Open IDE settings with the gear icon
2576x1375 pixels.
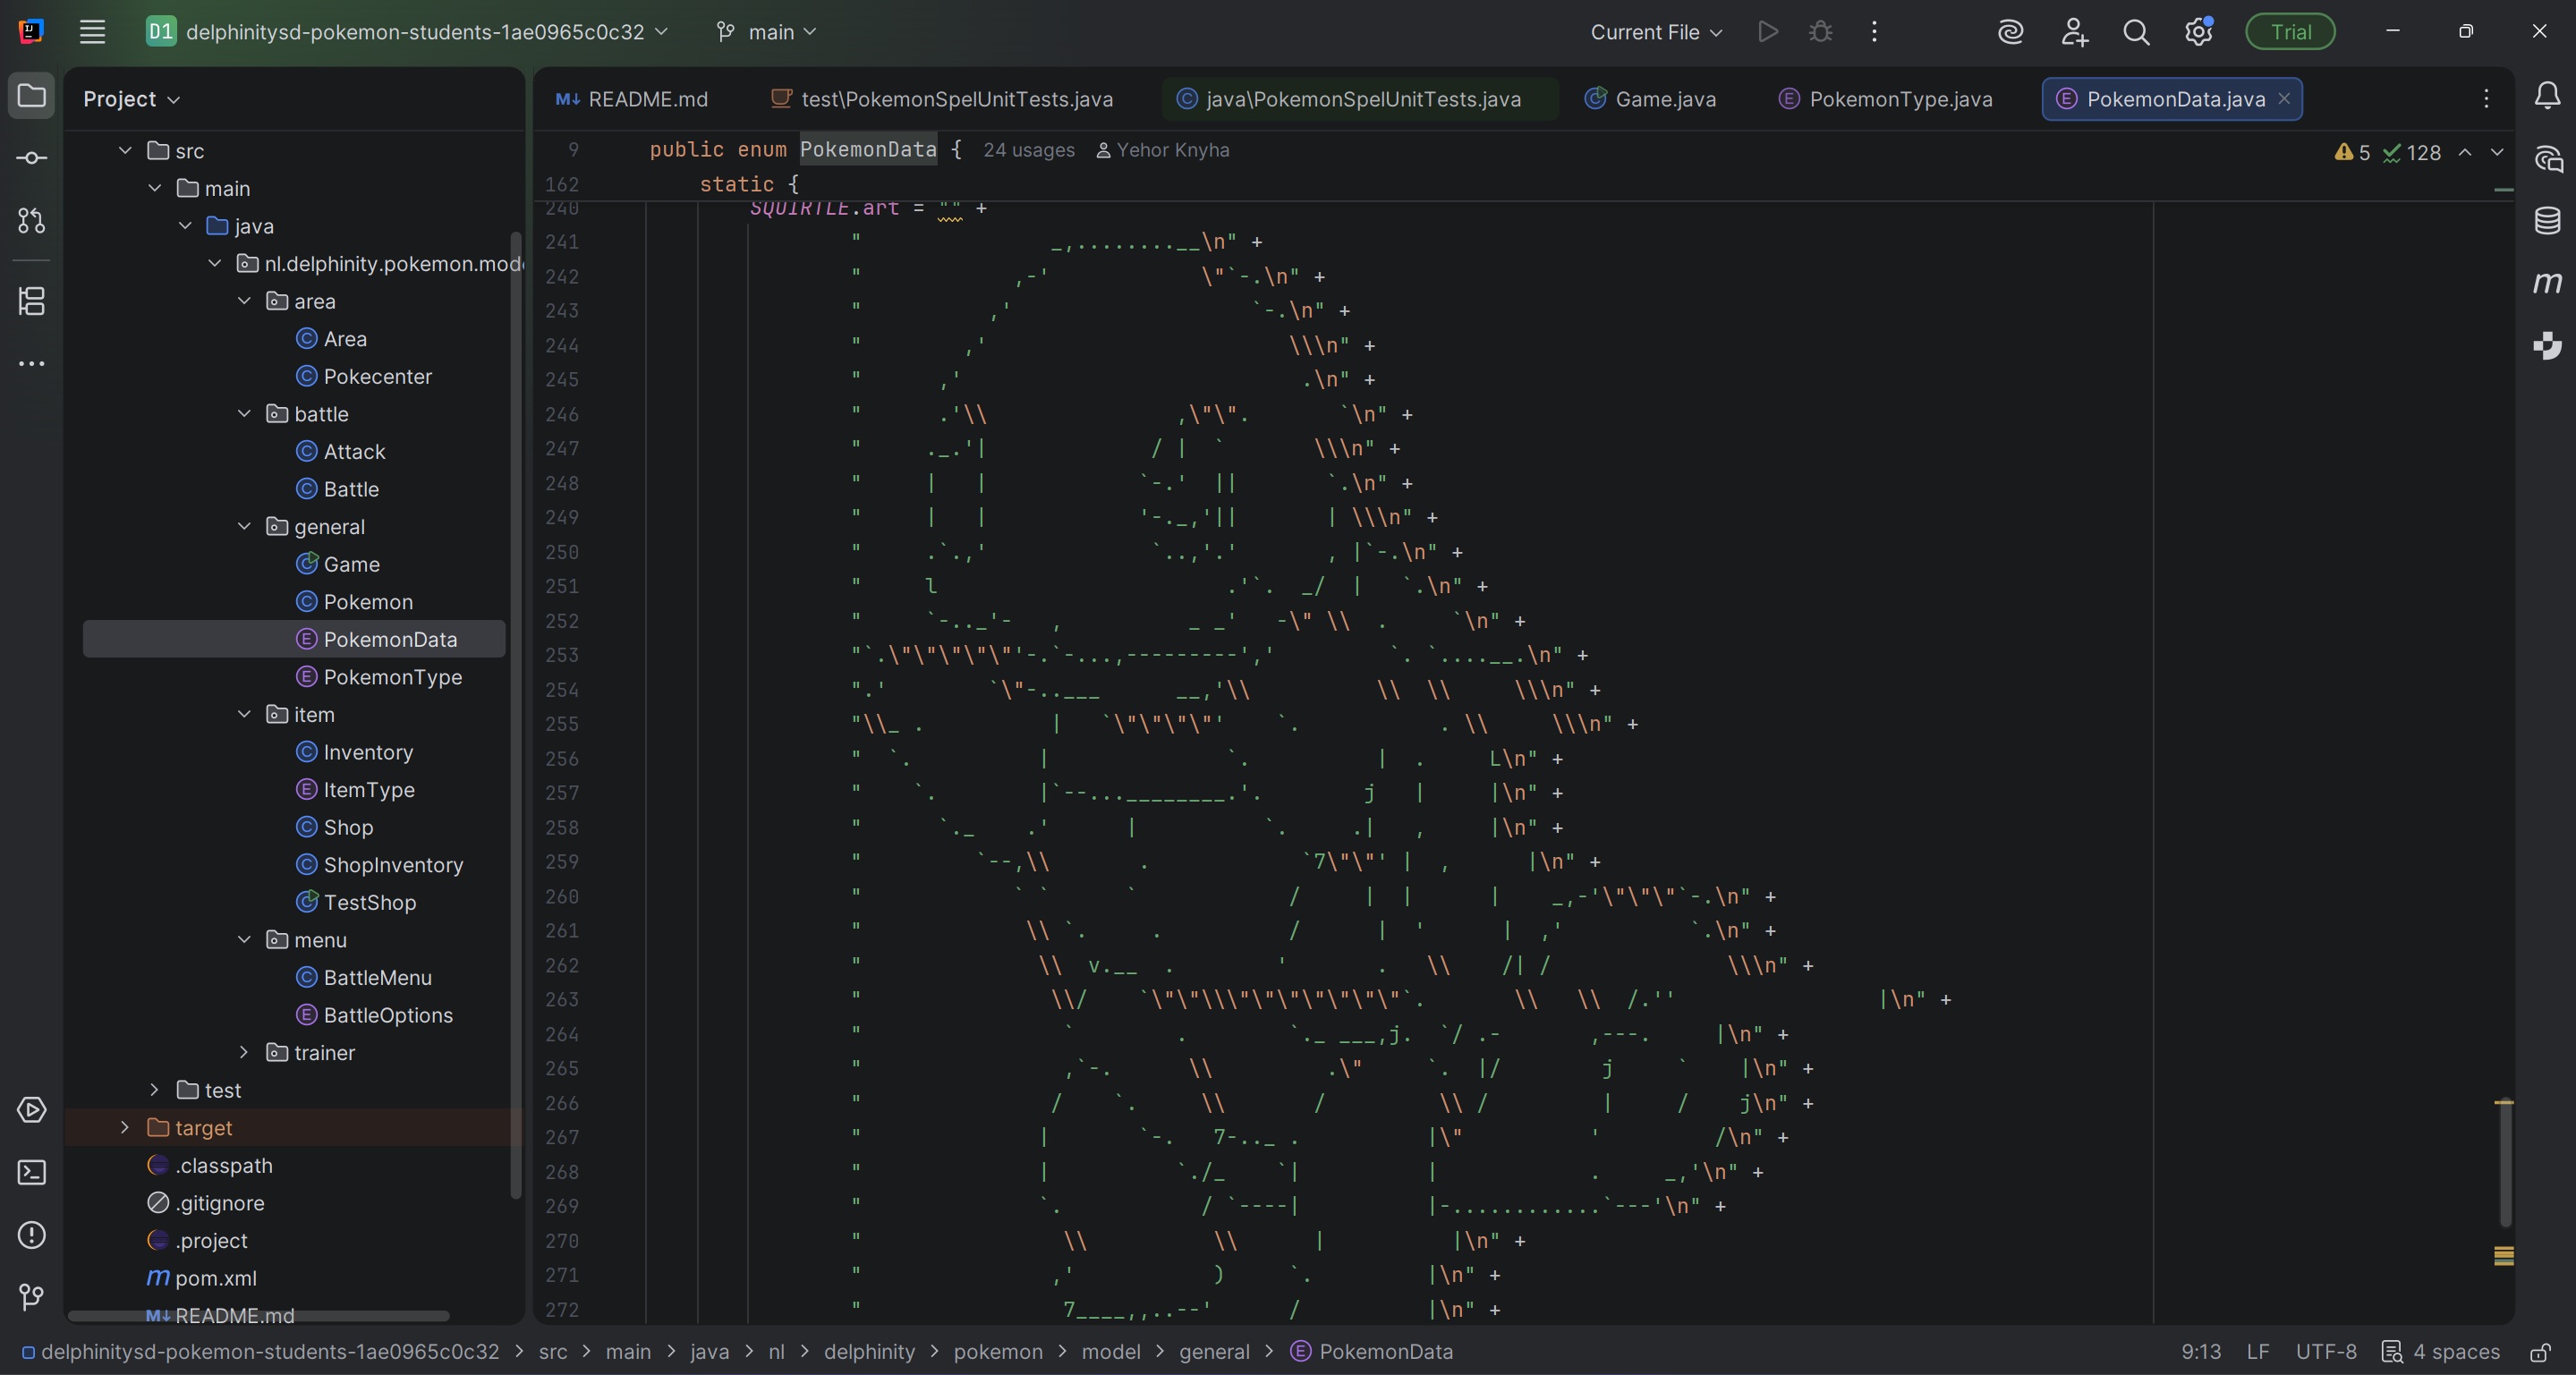(x=2199, y=31)
